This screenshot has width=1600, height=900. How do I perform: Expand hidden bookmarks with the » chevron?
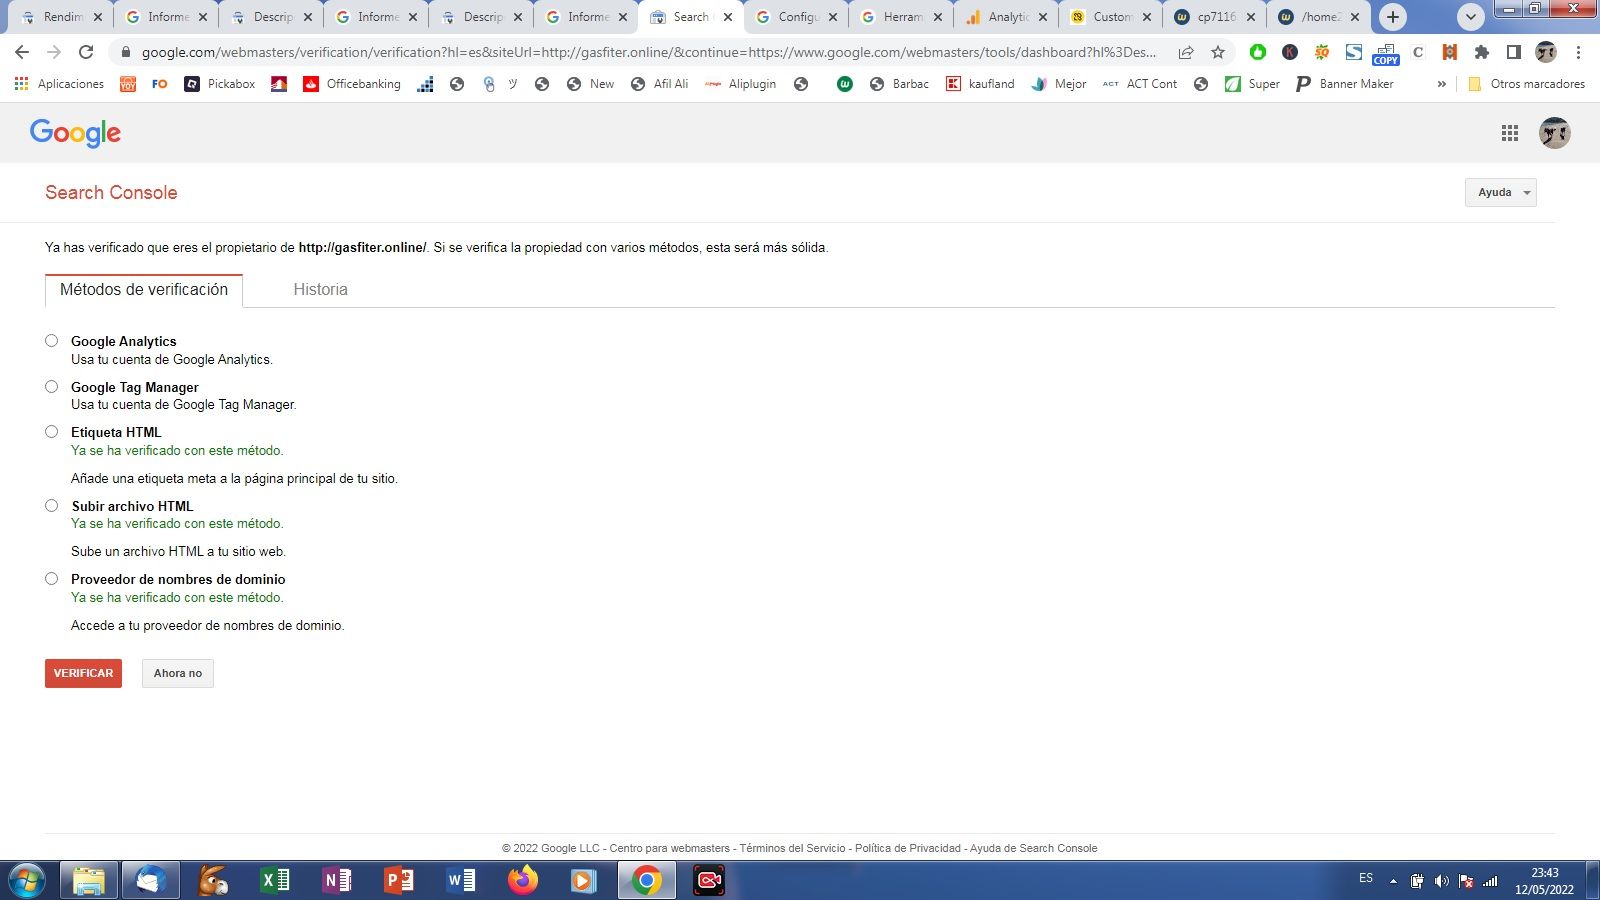coord(1441,84)
